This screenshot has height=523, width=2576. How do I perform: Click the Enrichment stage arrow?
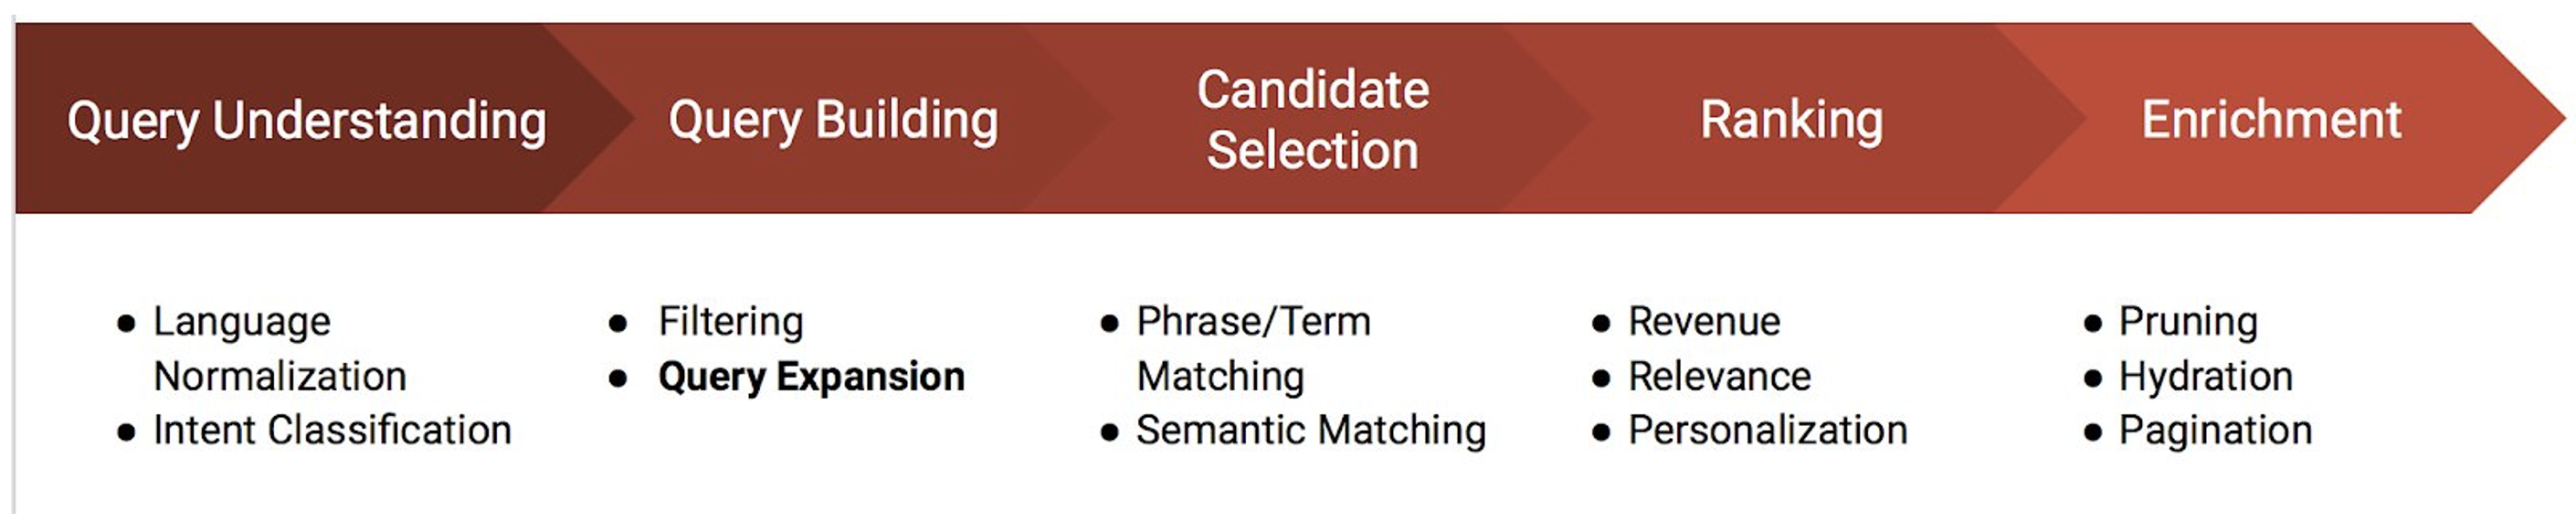[2270, 120]
